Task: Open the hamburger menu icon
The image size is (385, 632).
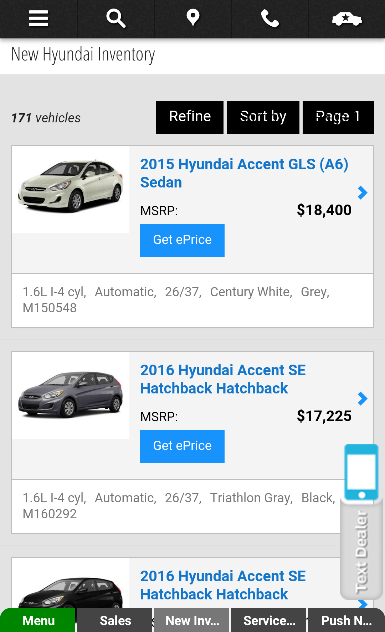Action: (38, 19)
